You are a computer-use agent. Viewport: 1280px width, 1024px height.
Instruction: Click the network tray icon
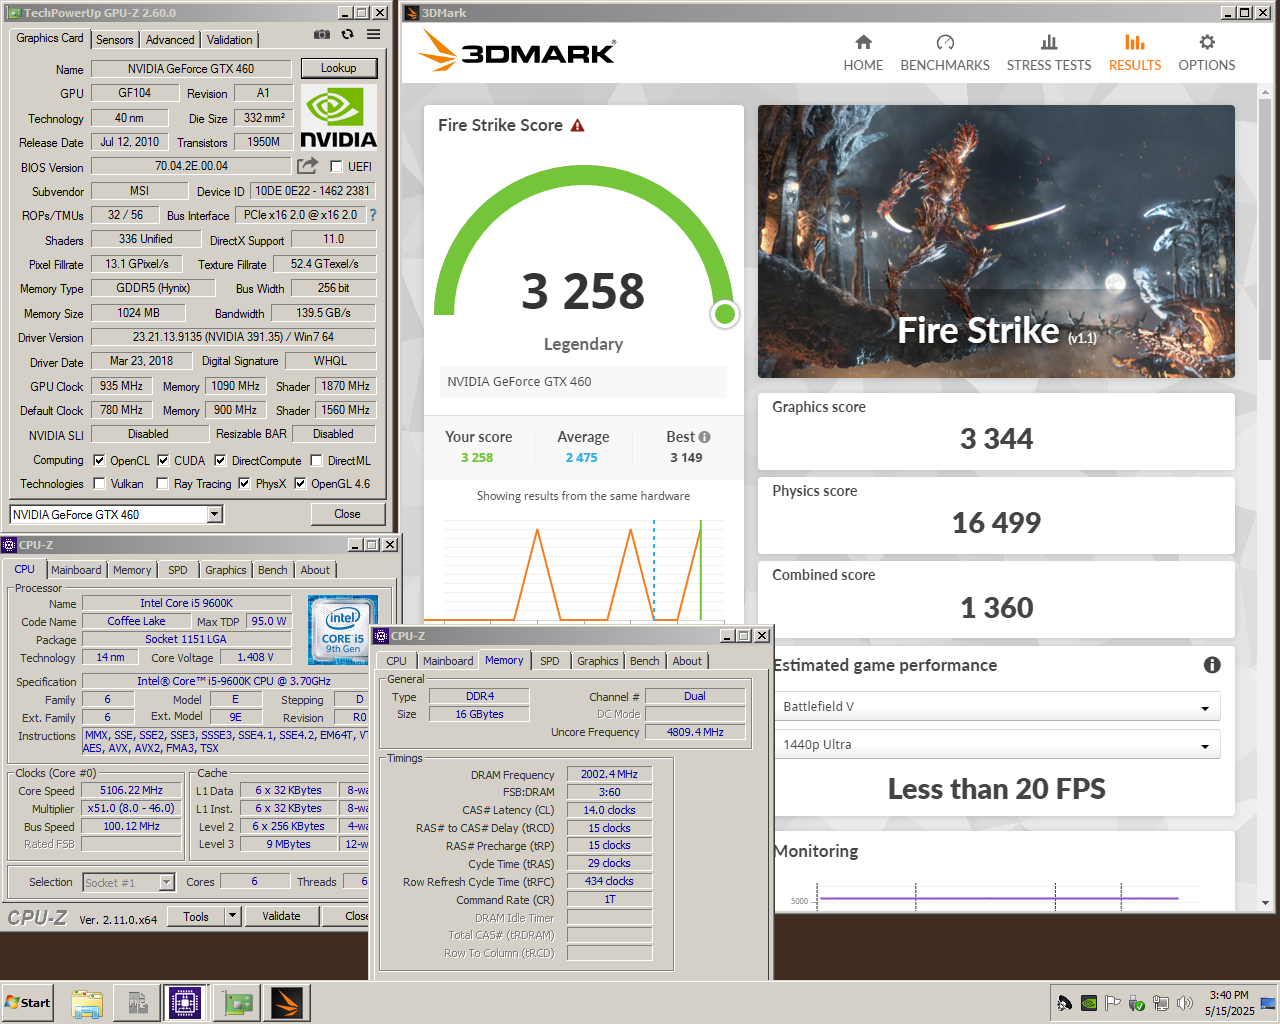pos(1161,1003)
